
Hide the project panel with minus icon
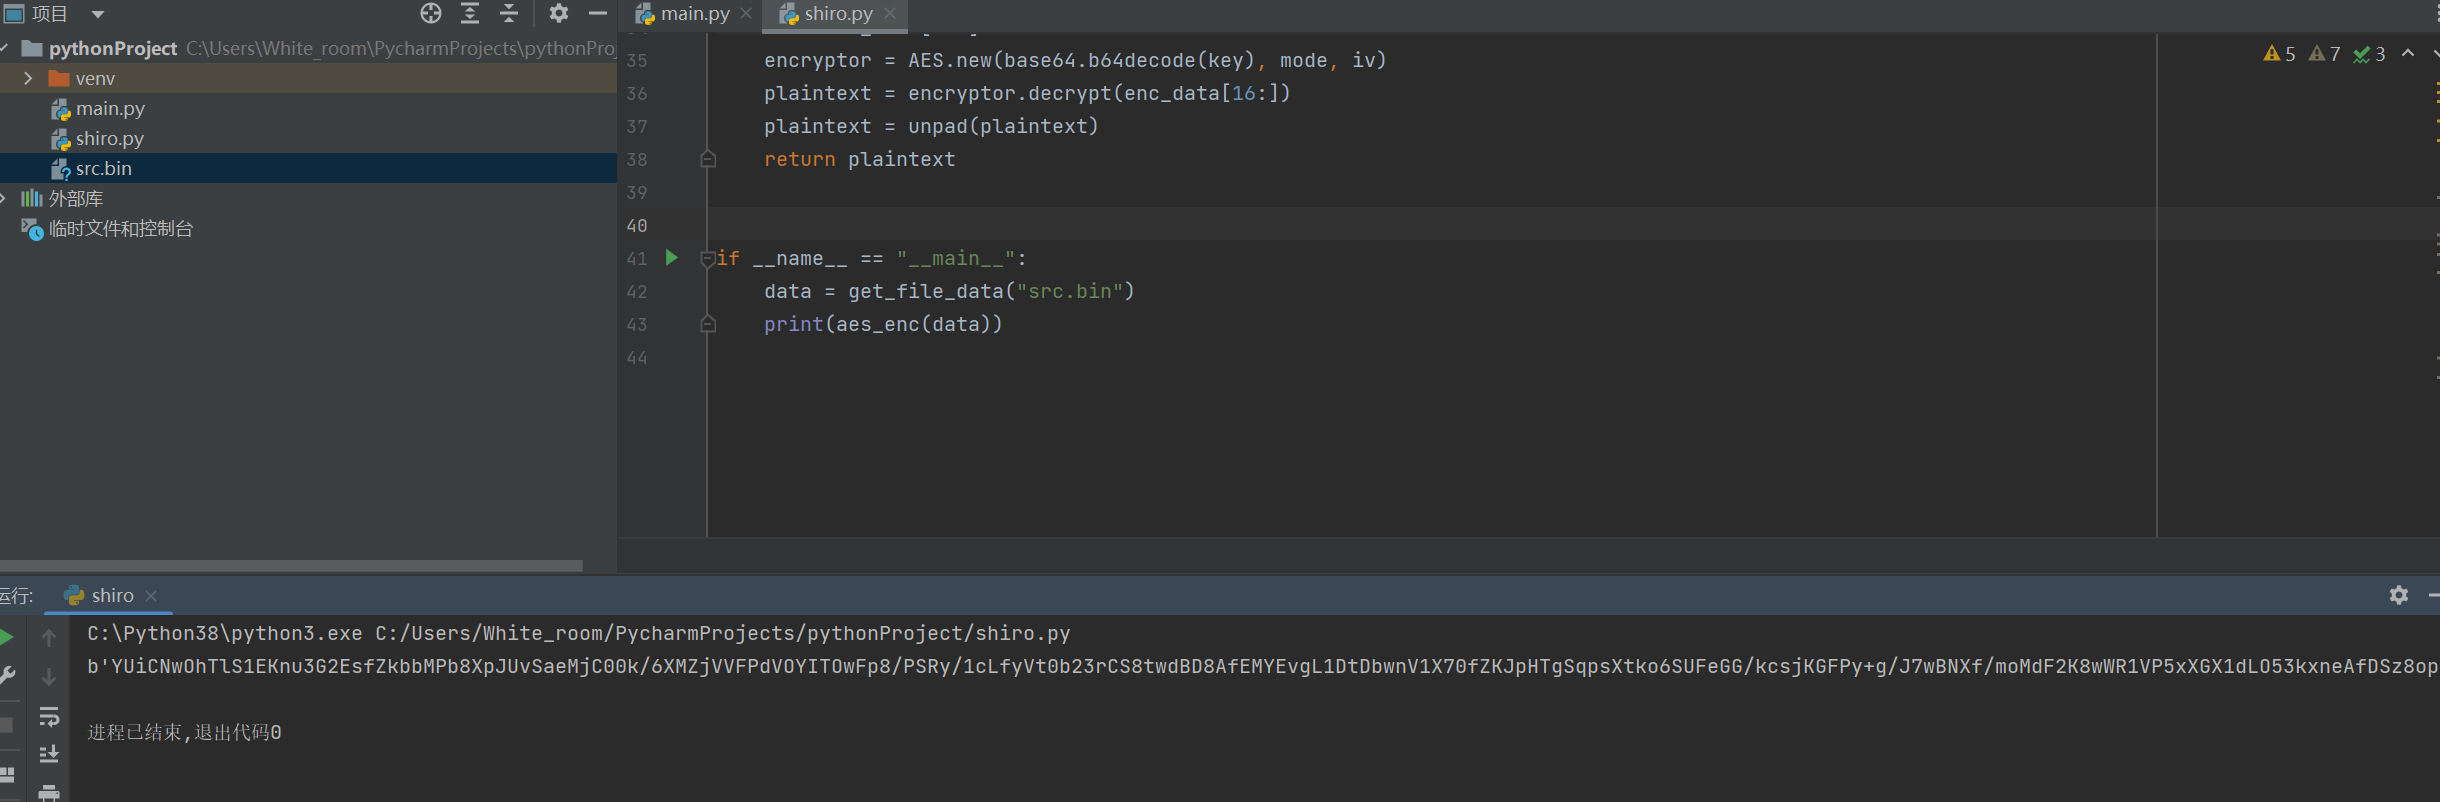click(598, 13)
